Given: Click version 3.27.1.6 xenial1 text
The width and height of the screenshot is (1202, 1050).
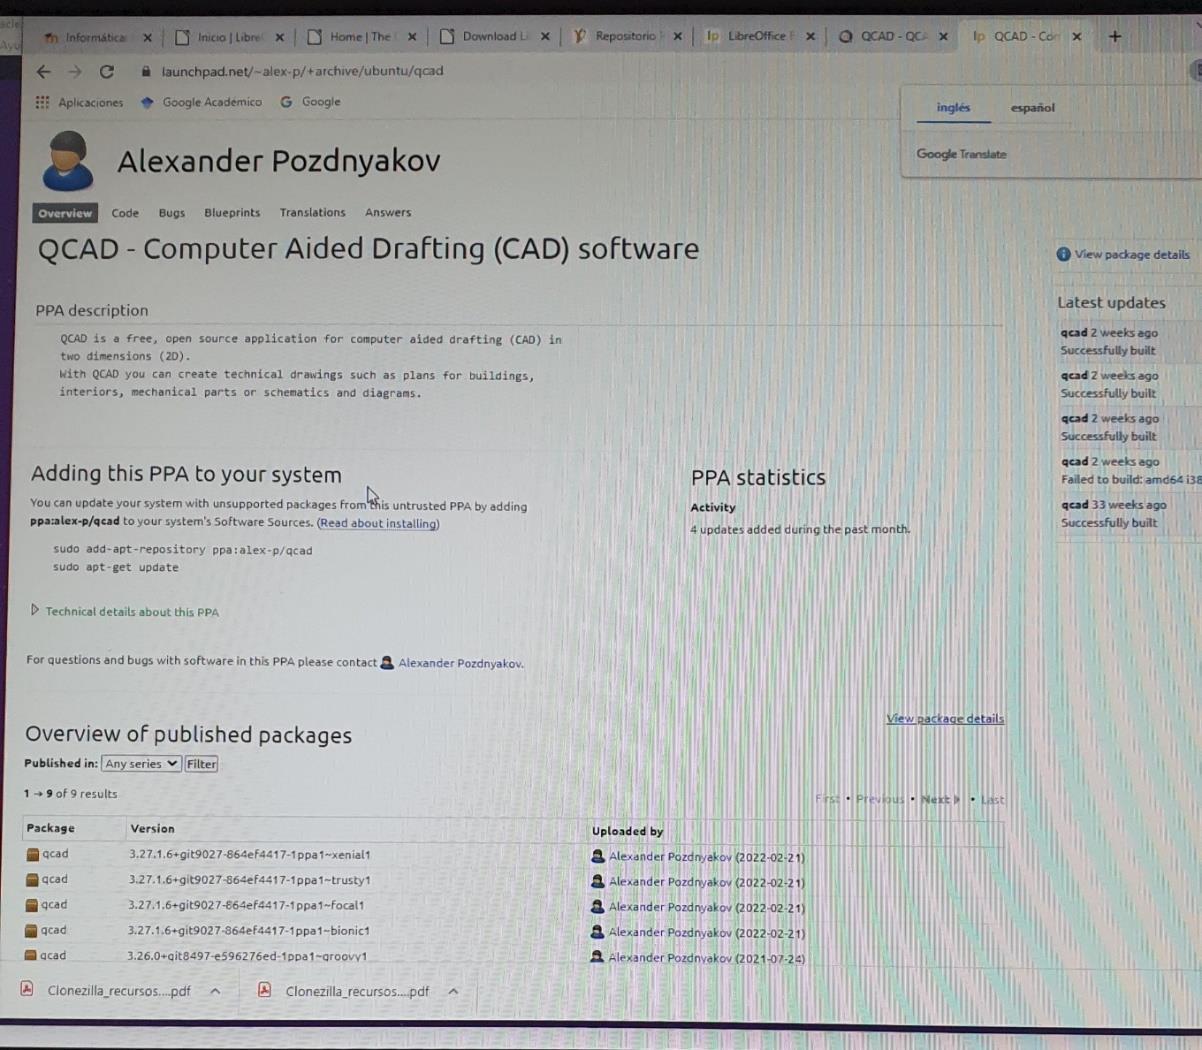Looking at the screenshot, I should (x=249, y=855).
